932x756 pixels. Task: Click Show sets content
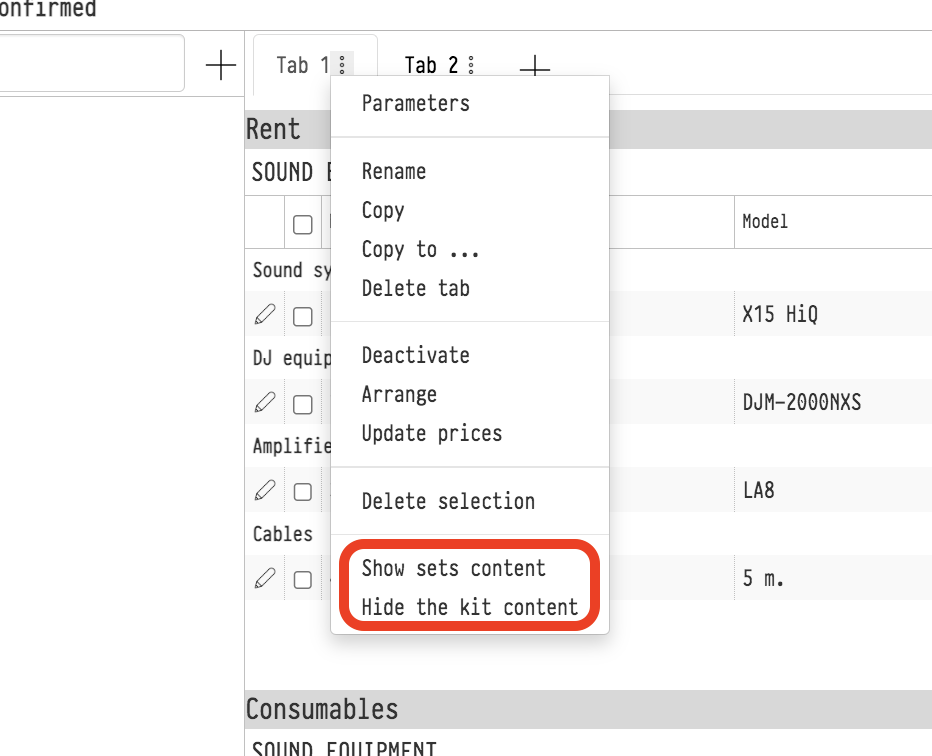(453, 568)
